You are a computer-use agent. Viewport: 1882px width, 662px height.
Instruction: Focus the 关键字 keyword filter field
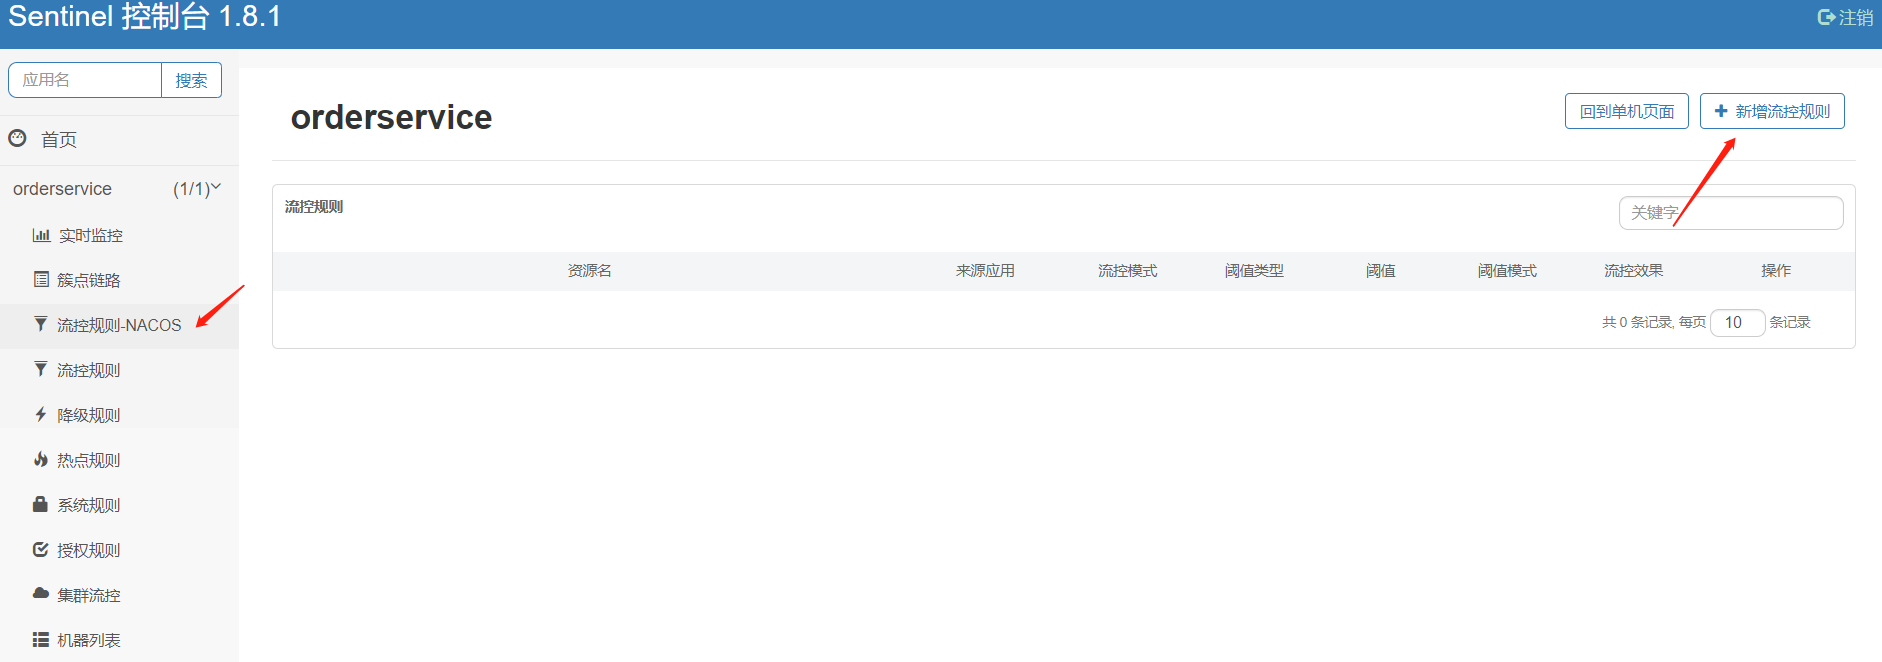[x=1731, y=213]
